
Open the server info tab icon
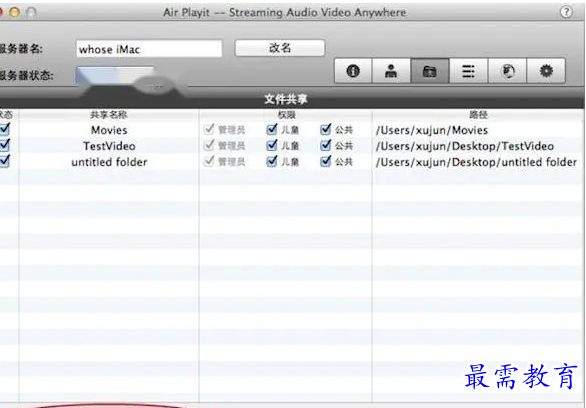pyautogui.click(x=353, y=71)
